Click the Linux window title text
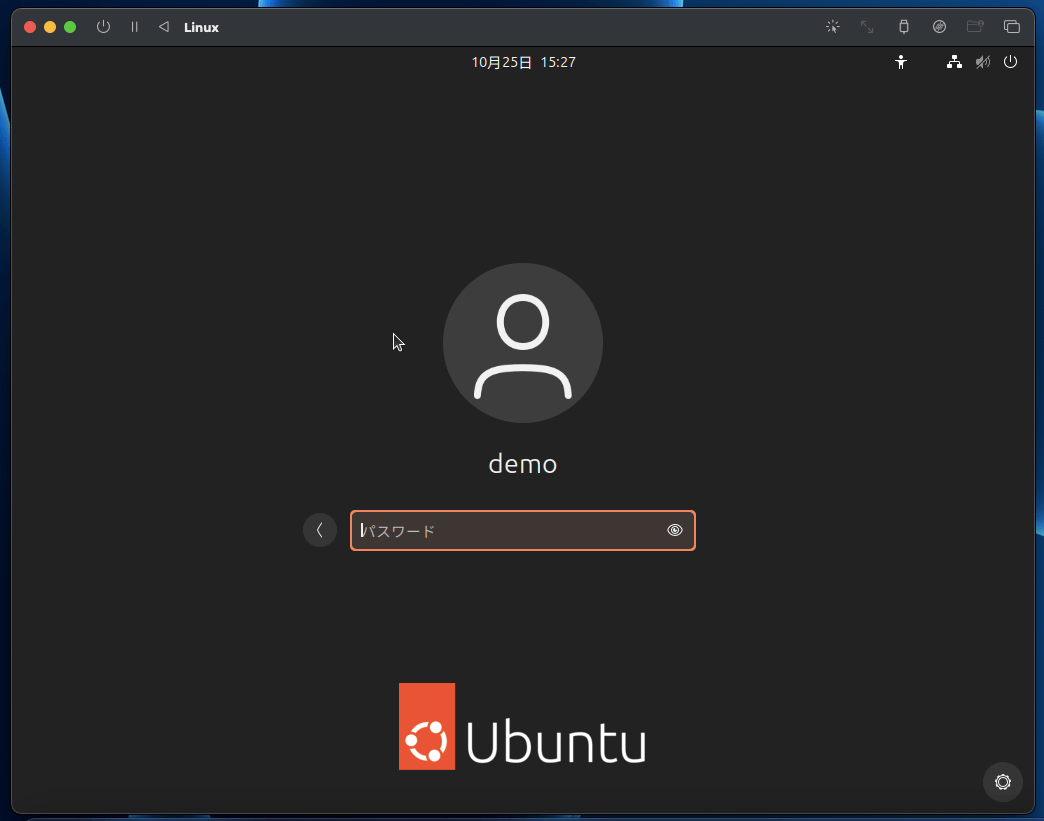The image size is (1044, 821). pyautogui.click(x=201, y=27)
